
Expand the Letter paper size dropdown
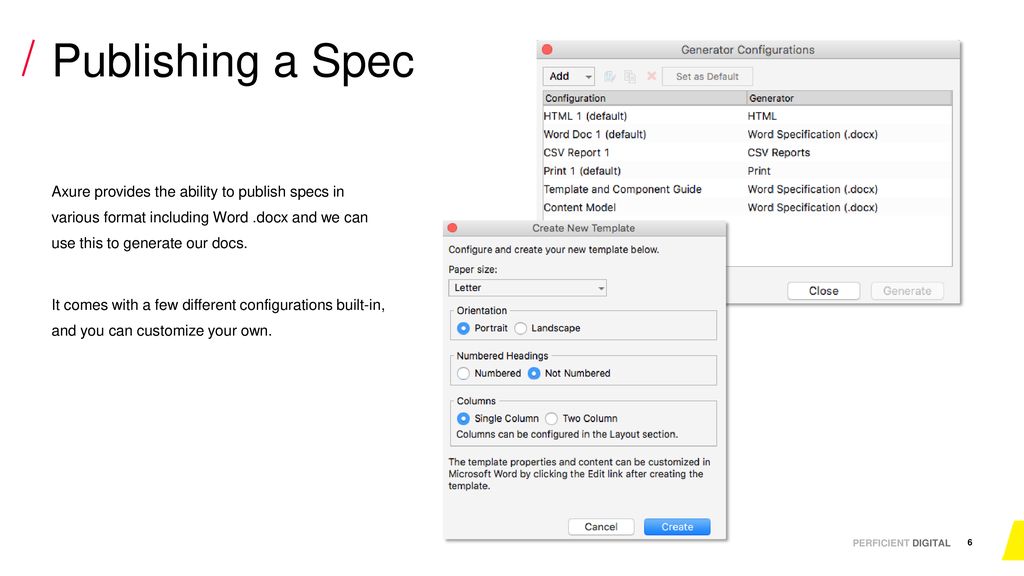(x=528, y=288)
